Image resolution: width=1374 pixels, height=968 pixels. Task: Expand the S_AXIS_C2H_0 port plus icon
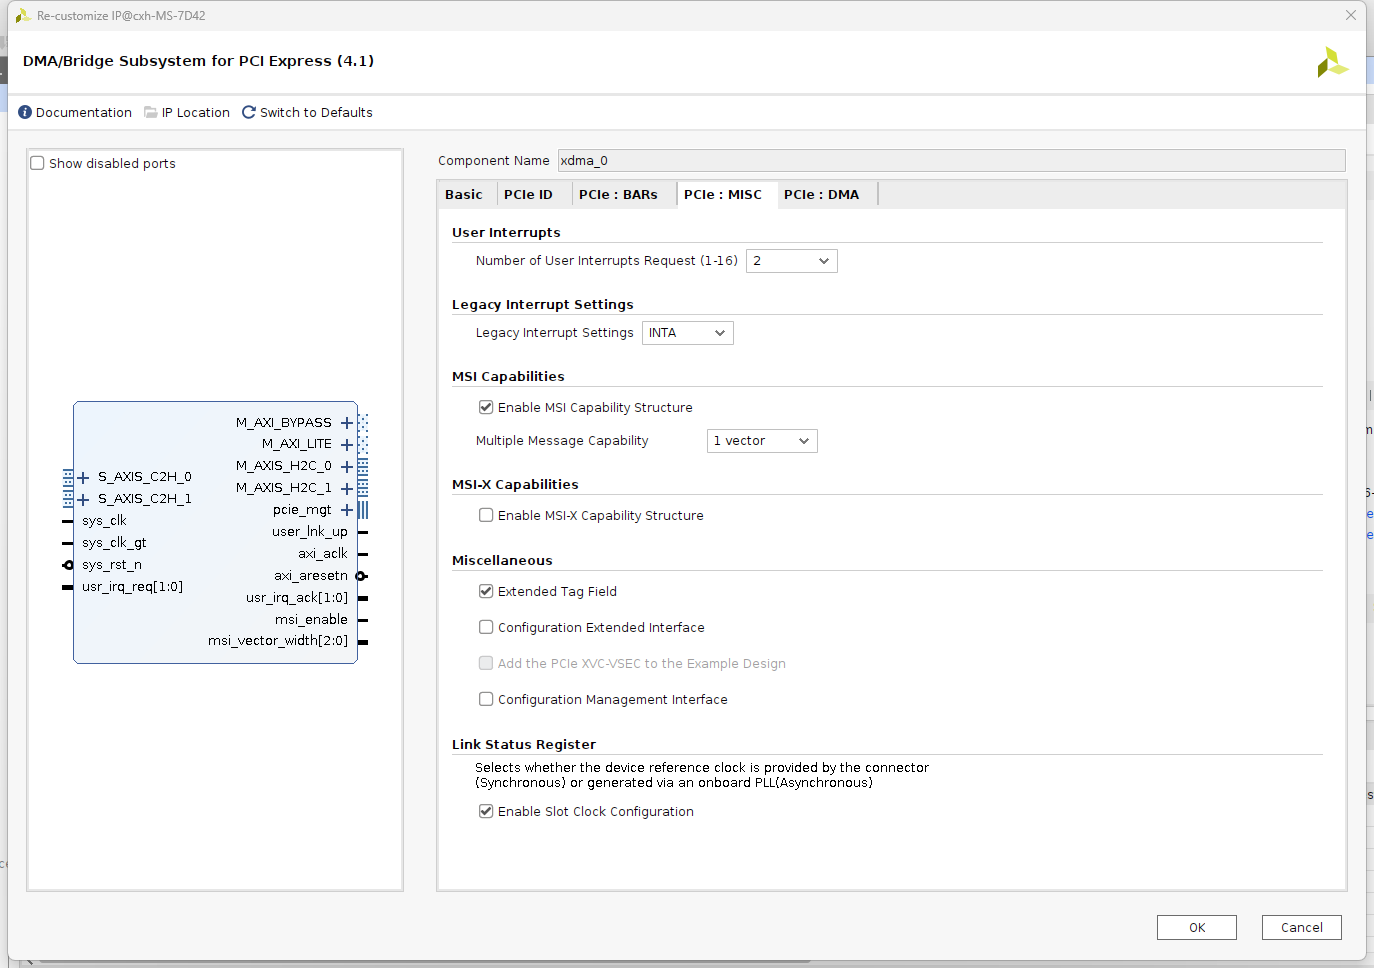click(84, 478)
